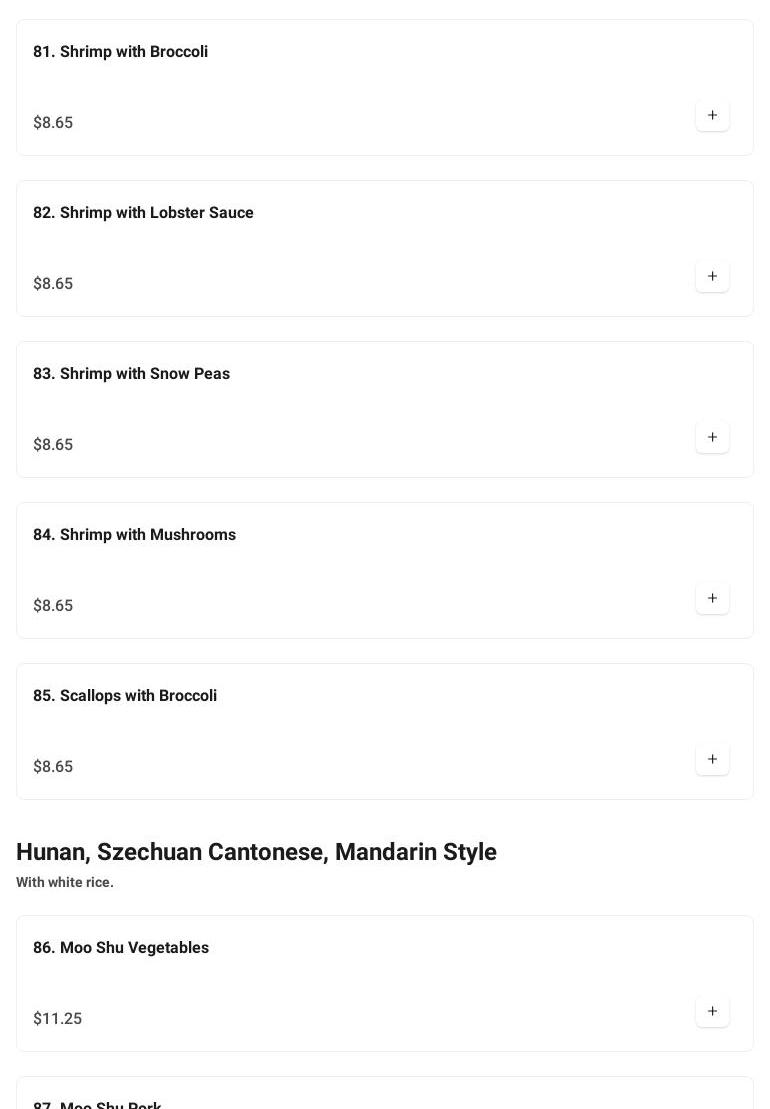Open item 81. Shrimp with Broccoli
Viewport: 770px width, 1109px height.
[x=120, y=52]
